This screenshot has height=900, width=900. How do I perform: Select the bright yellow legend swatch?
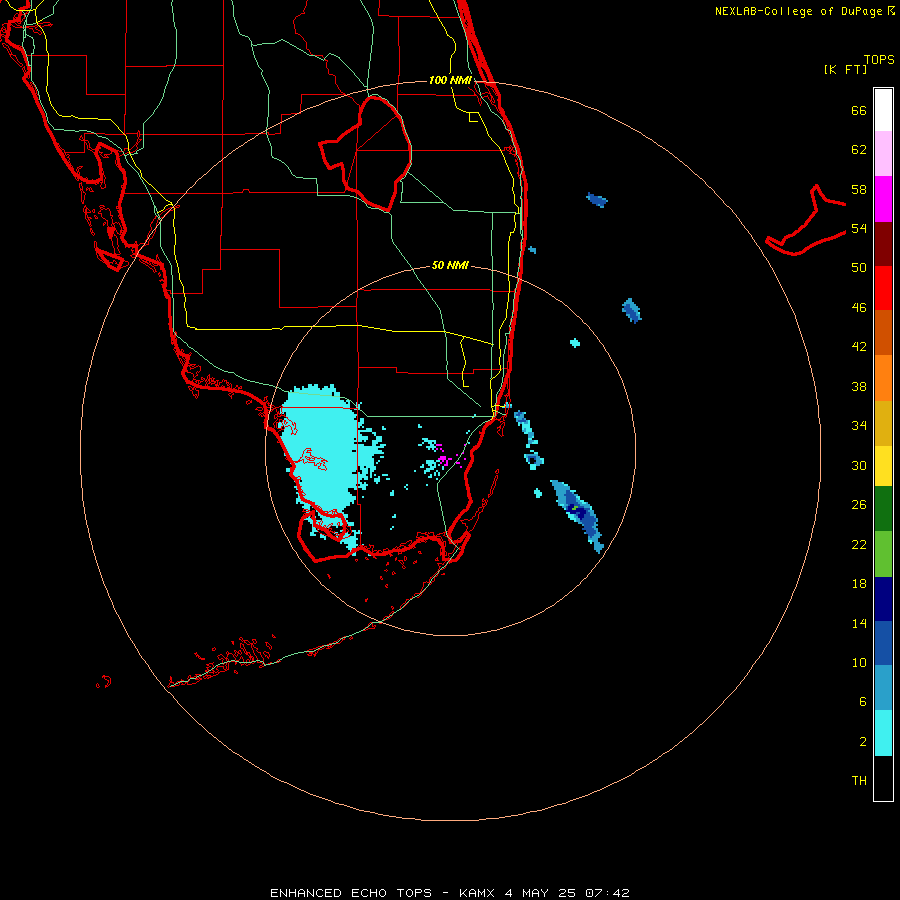883,466
